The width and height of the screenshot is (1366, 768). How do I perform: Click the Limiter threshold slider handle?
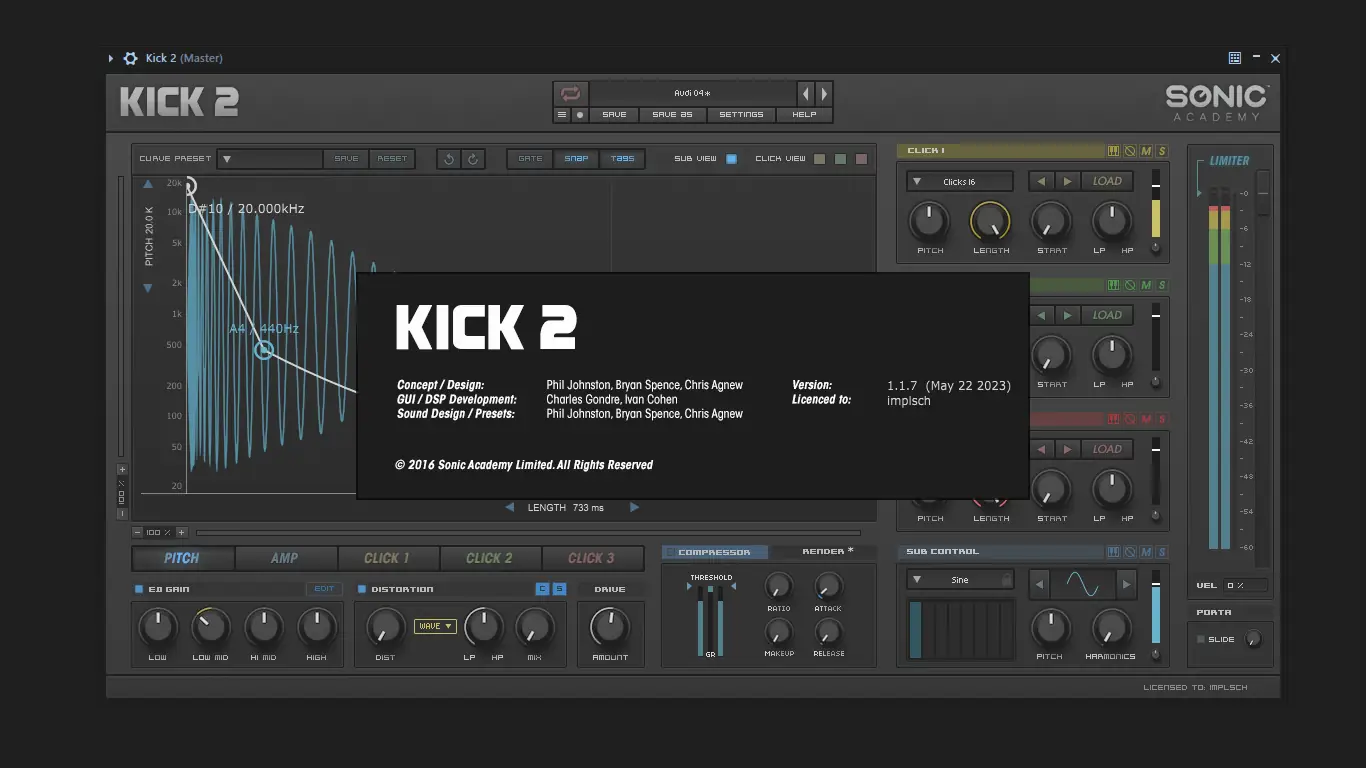(1263, 192)
